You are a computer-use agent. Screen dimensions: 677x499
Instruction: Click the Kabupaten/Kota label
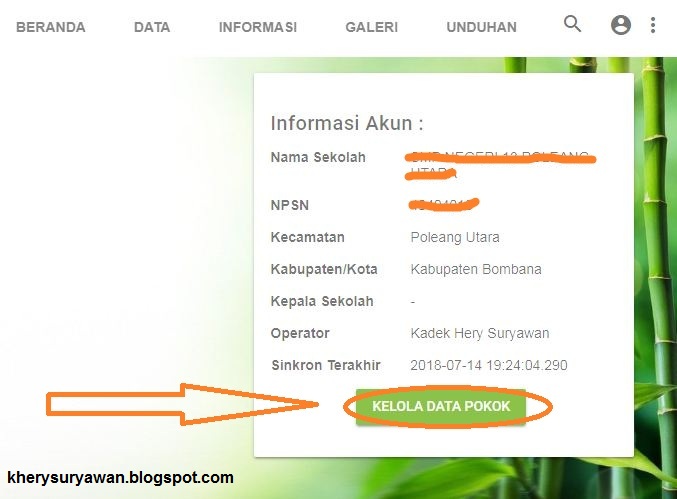click(324, 269)
